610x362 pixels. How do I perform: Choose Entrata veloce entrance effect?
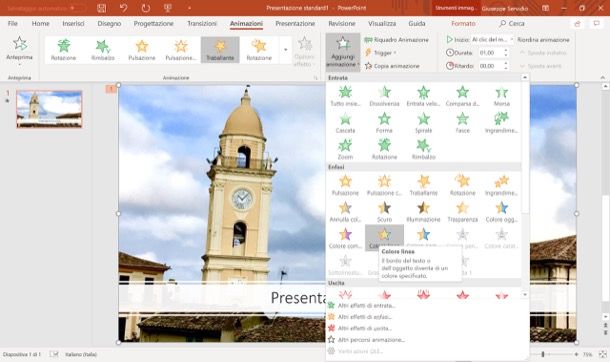[x=423, y=96]
